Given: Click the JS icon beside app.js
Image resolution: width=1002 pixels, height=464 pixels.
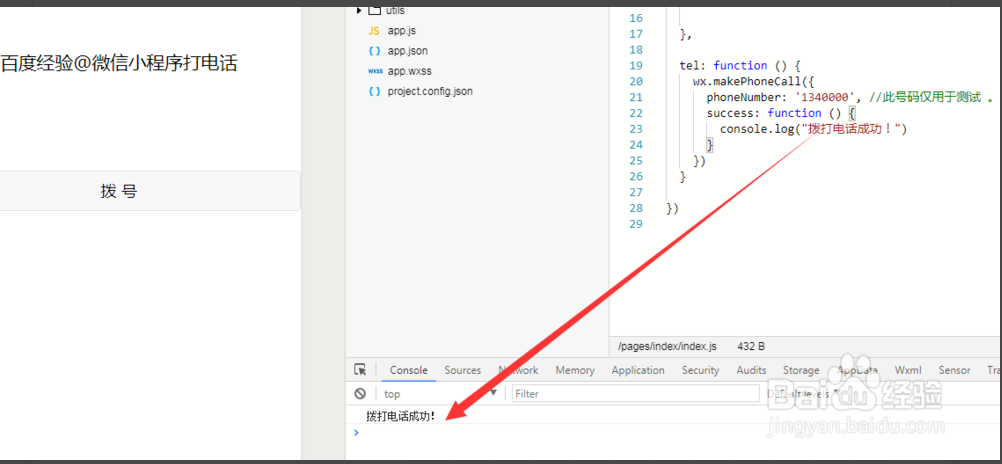Looking at the screenshot, I should tap(374, 31).
